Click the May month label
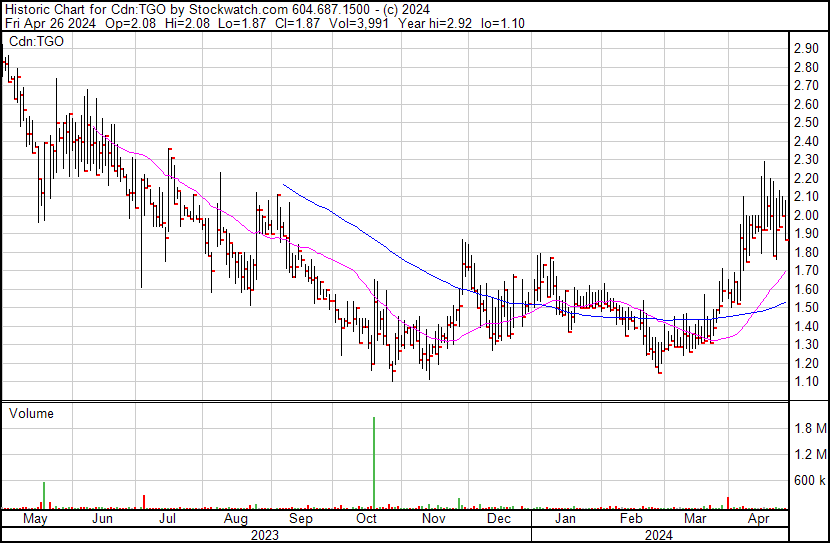 pos(35,519)
